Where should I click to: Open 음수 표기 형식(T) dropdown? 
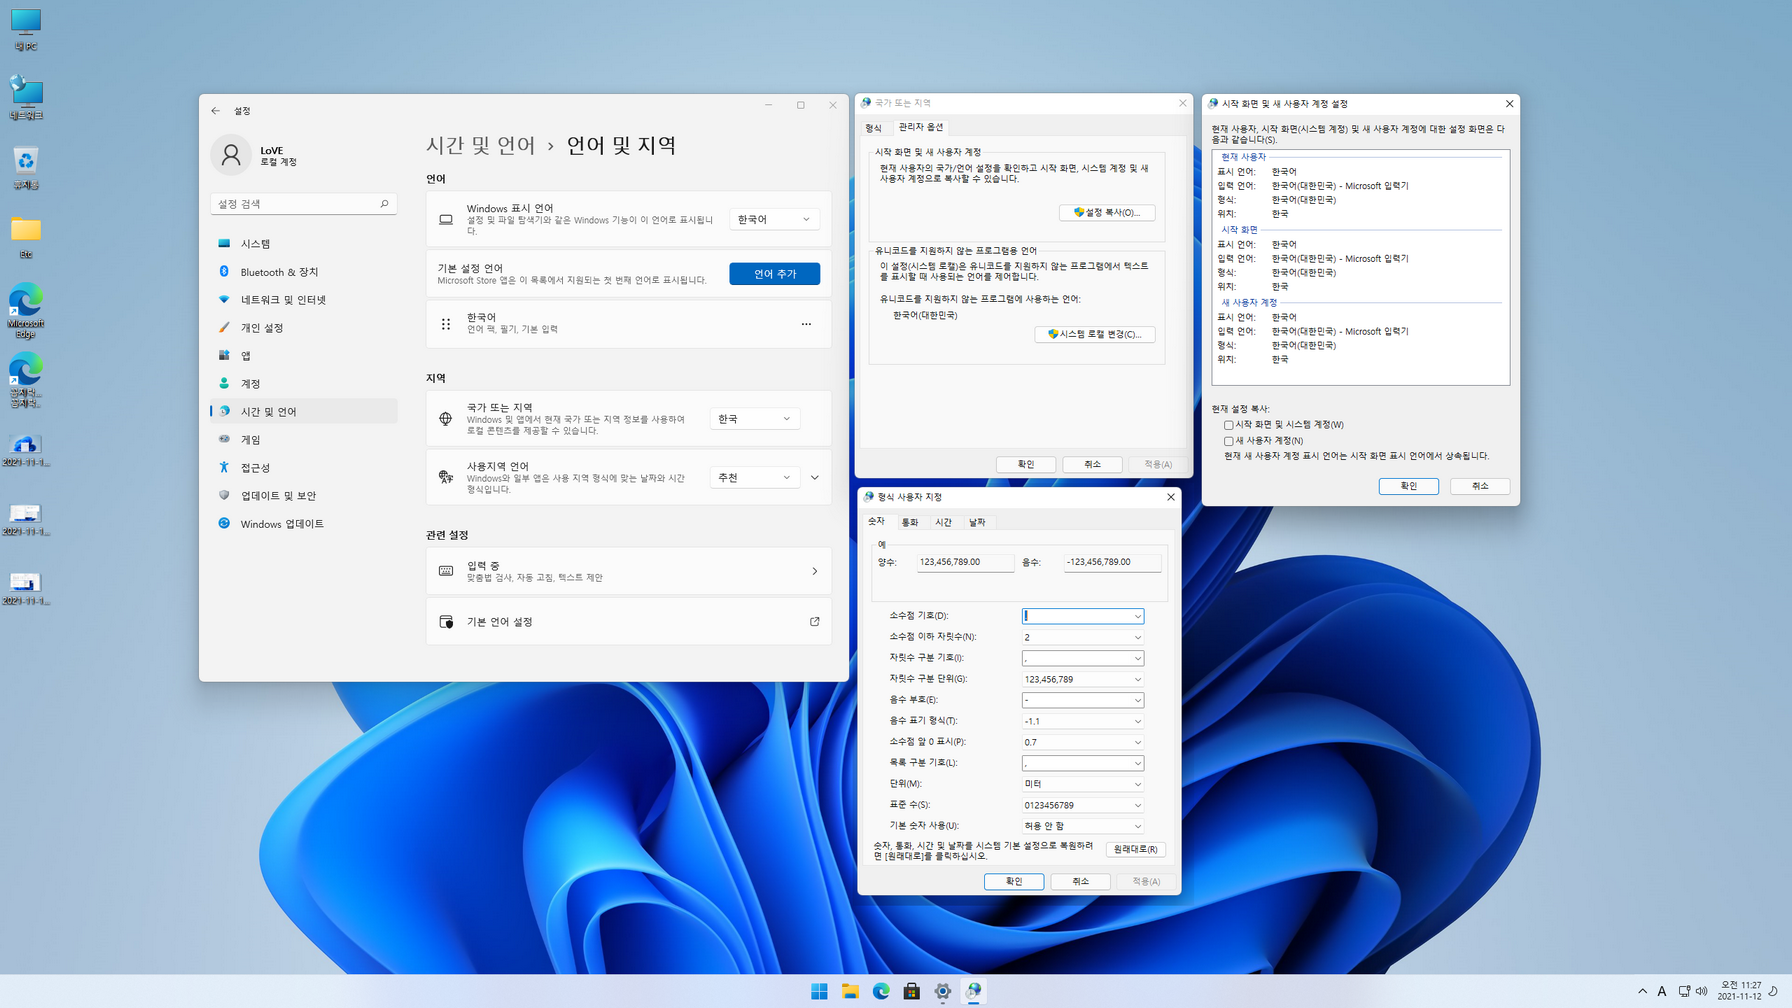point(1082,721)
